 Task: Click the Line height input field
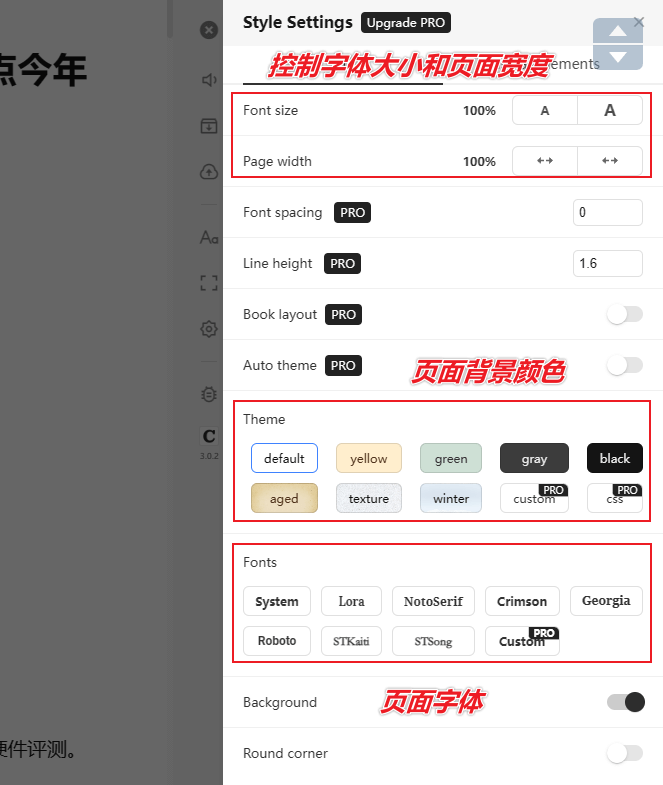pos(607,263)
